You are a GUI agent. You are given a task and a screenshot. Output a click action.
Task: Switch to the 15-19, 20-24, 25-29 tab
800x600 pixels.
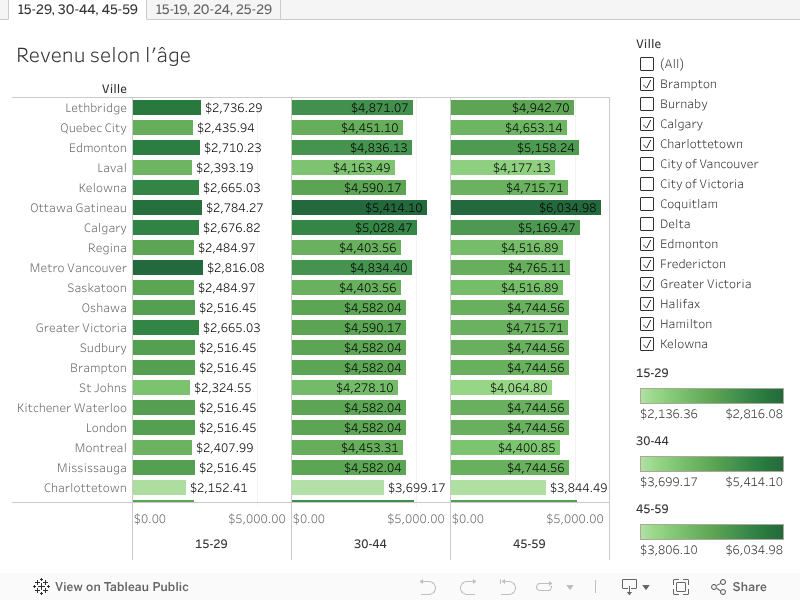pos(213,9)
